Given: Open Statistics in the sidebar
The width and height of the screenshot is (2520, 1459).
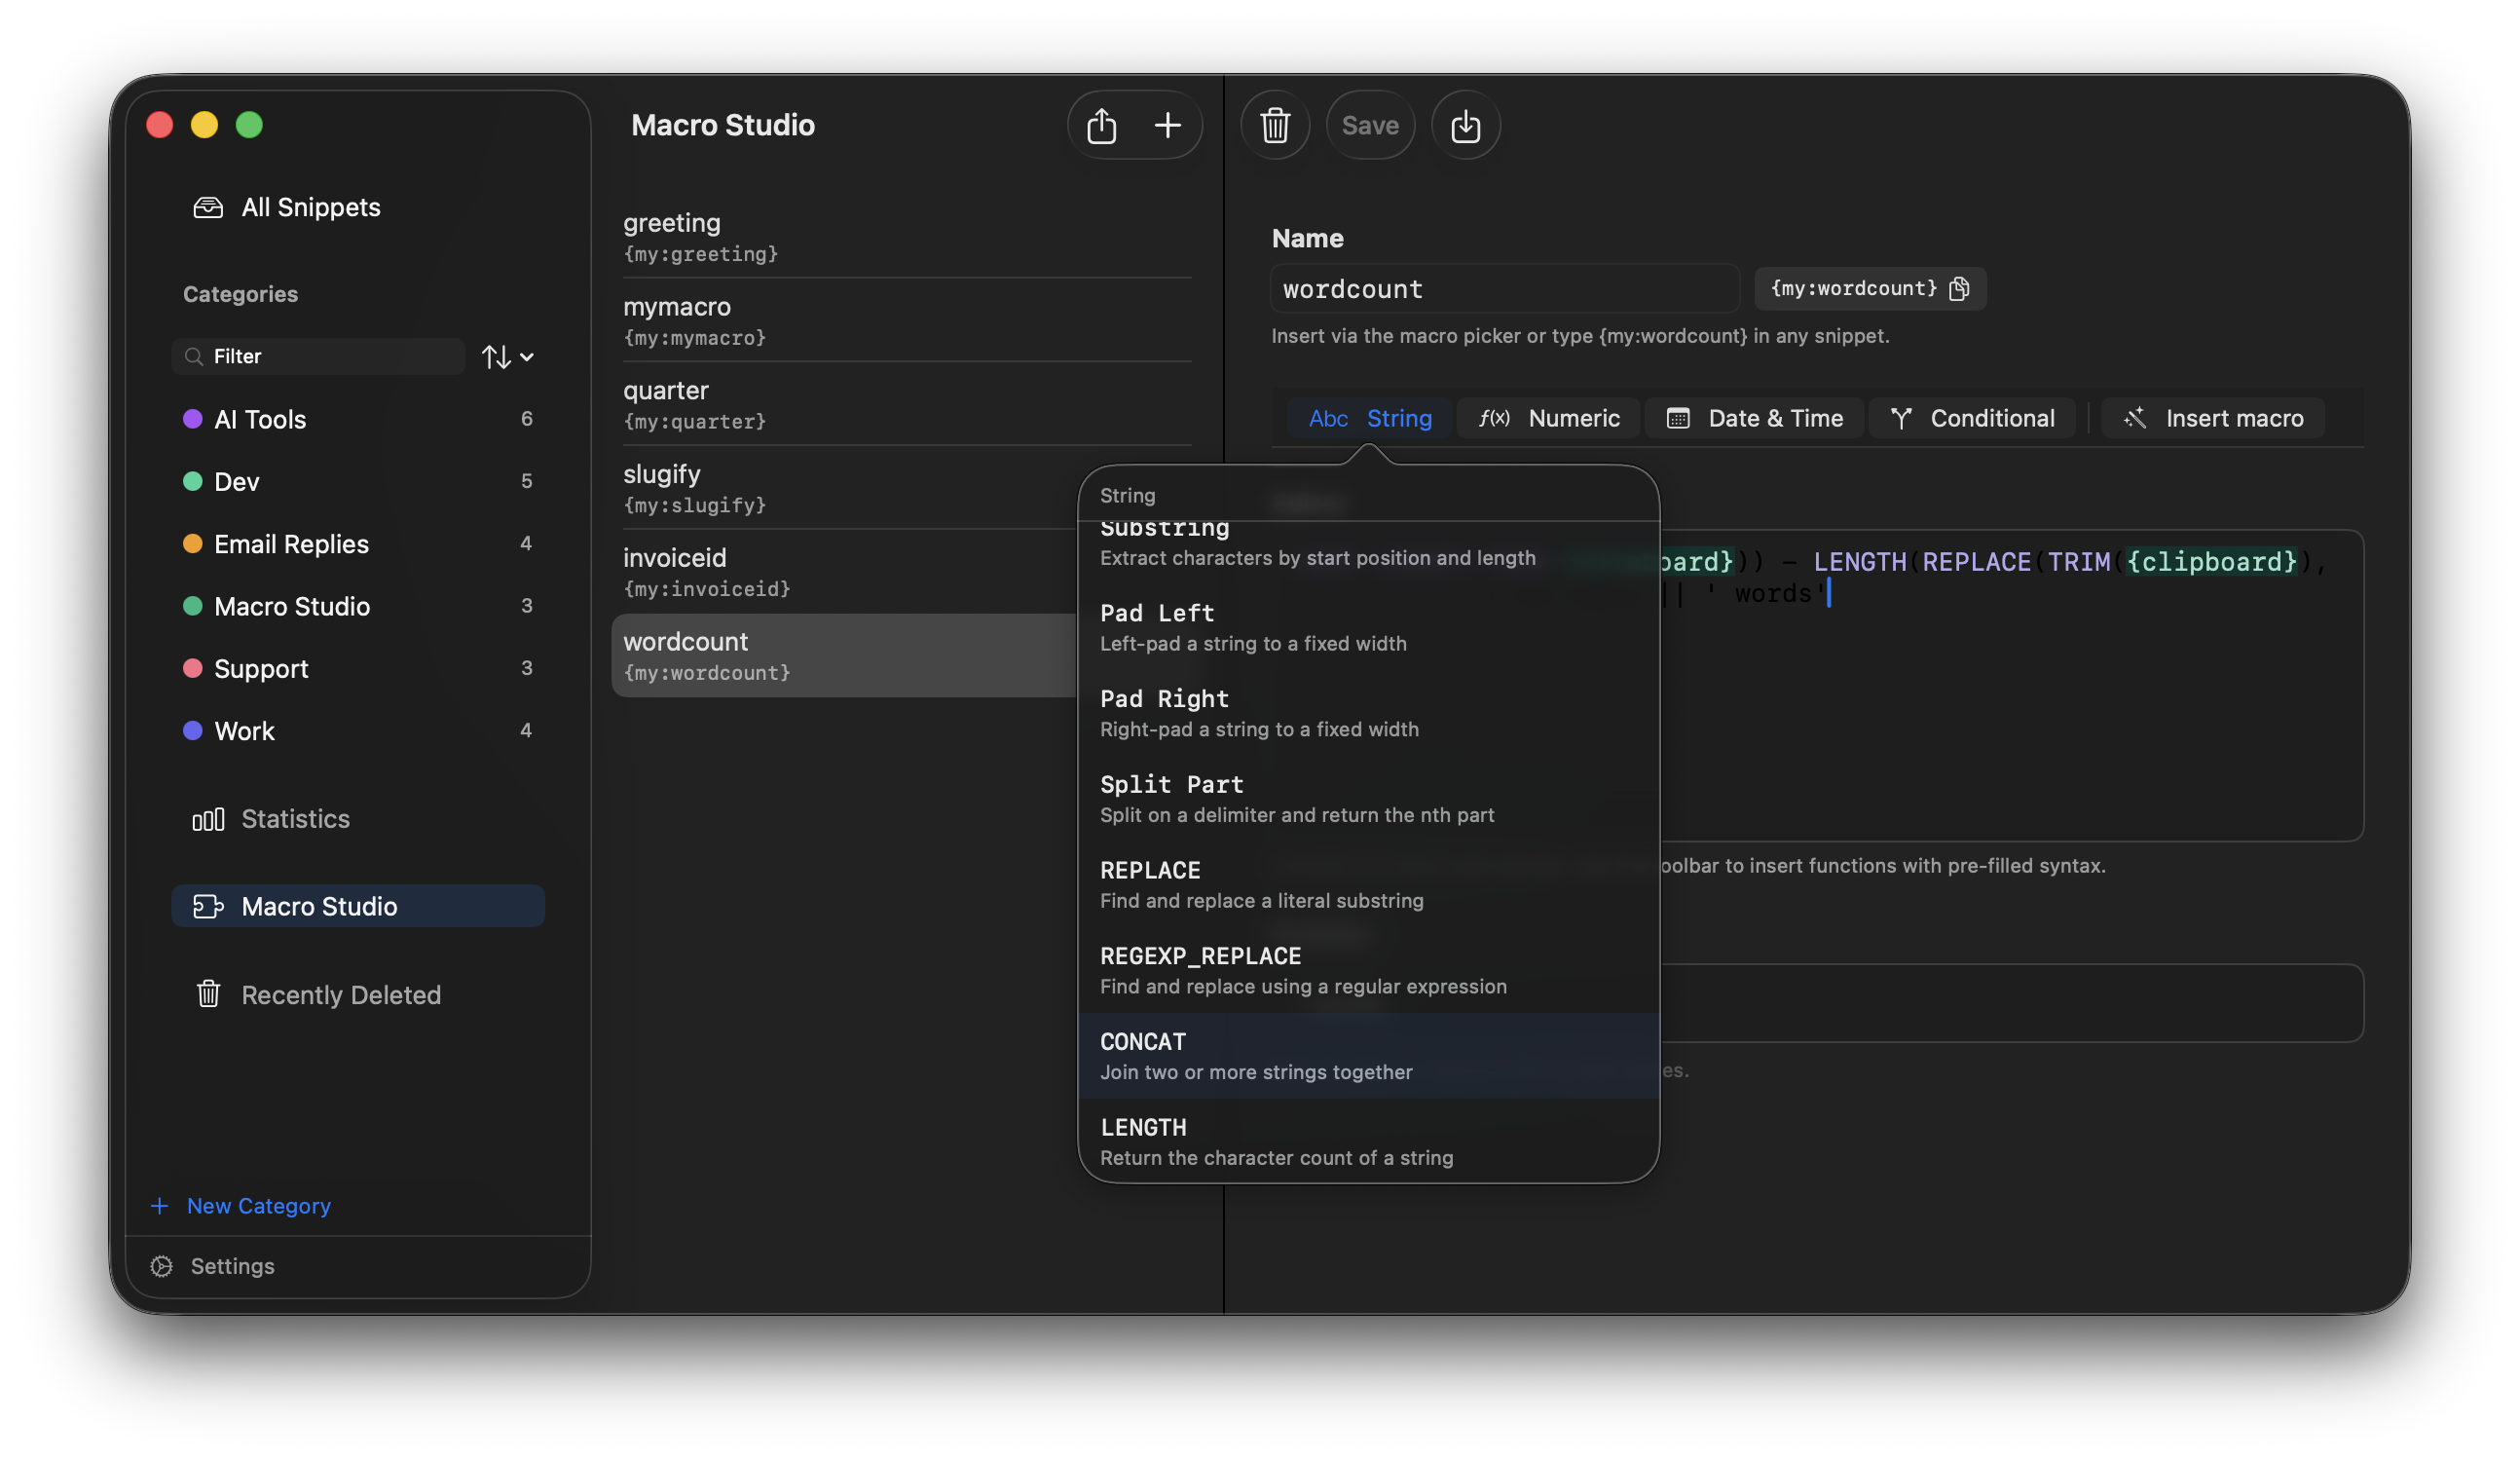Looking at the screenshot, I should (x=358, y=819).
